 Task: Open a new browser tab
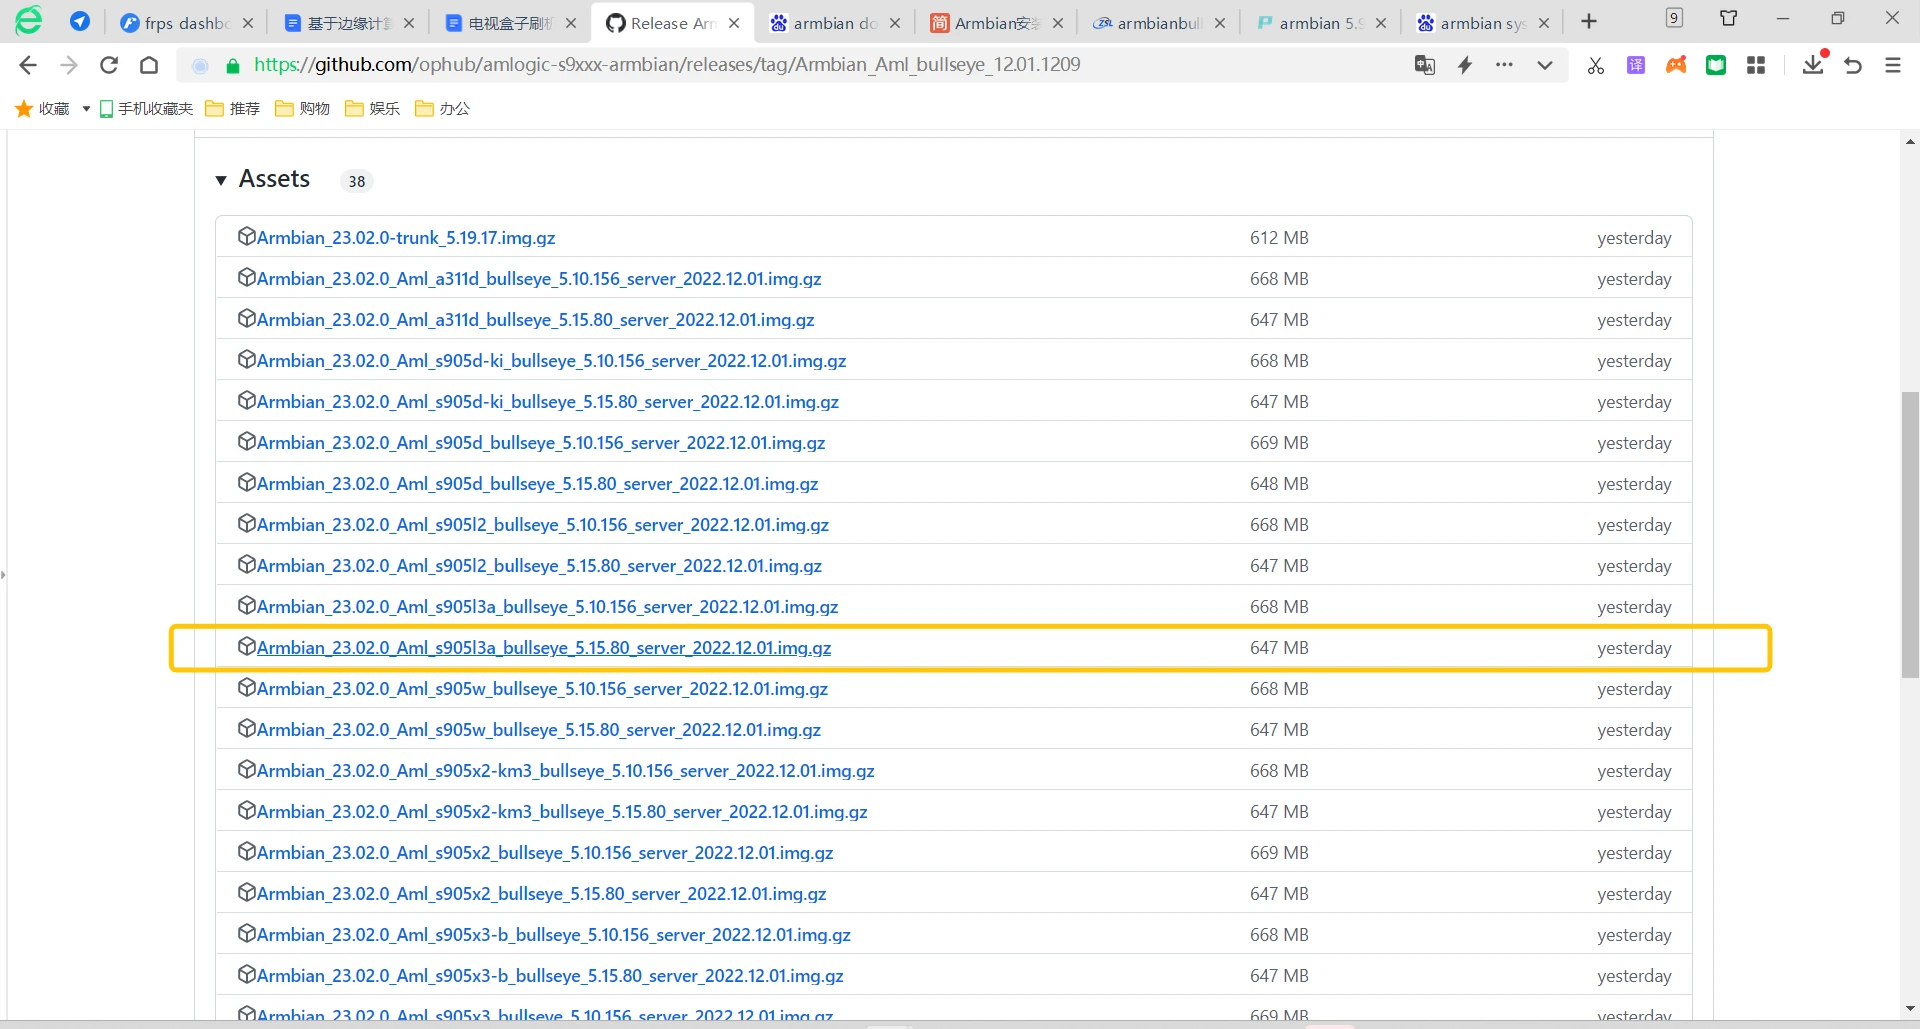coord(1589,21)
